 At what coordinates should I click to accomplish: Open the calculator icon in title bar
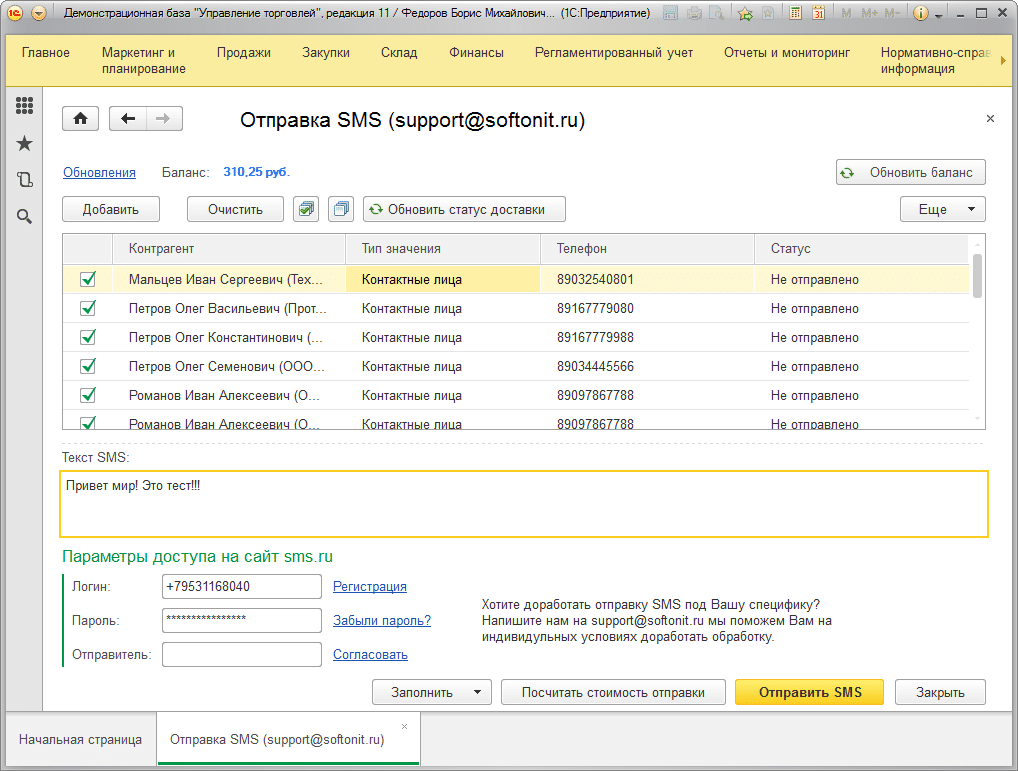tap(795, 14)
